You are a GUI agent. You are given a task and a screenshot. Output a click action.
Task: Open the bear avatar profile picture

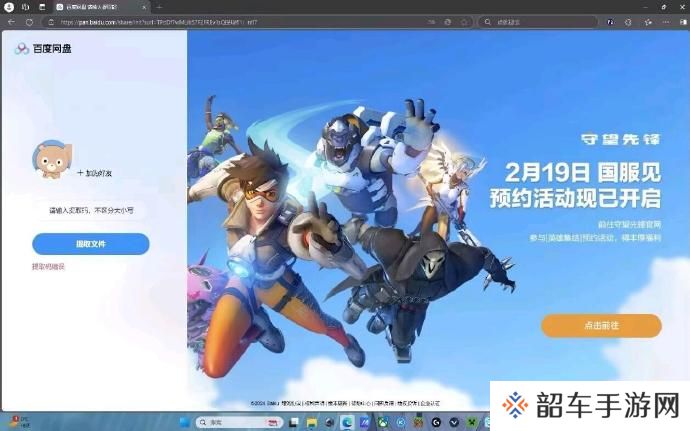(50, 159)
